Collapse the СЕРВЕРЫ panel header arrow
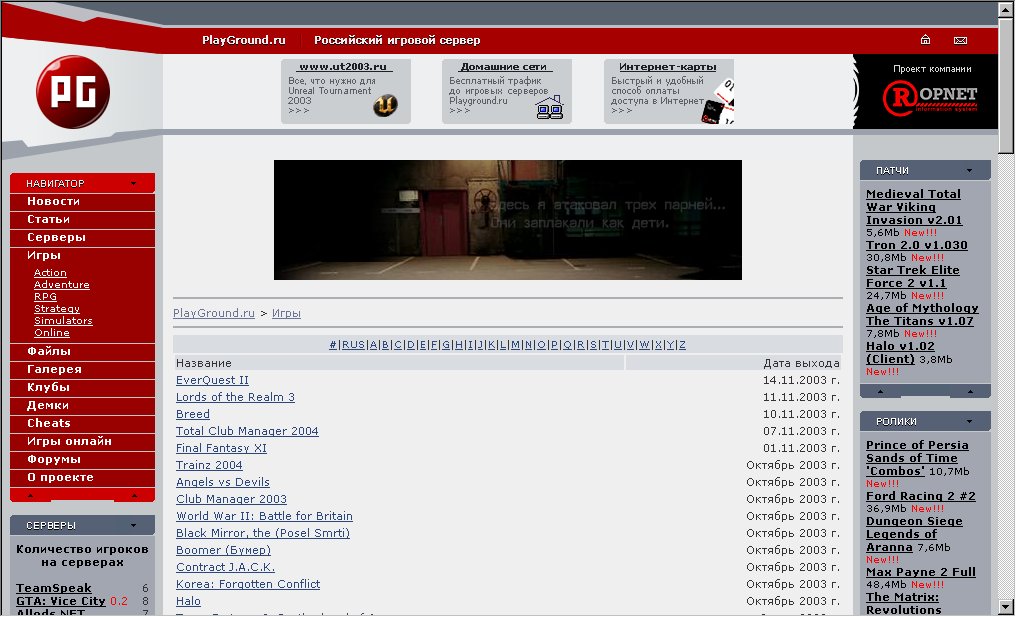The height and width of the screenshot is (617, 1016). click(133, 526)
